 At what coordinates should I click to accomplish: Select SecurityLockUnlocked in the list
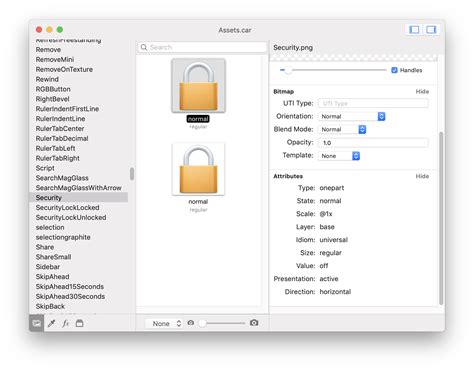click(x=71, y=217)
